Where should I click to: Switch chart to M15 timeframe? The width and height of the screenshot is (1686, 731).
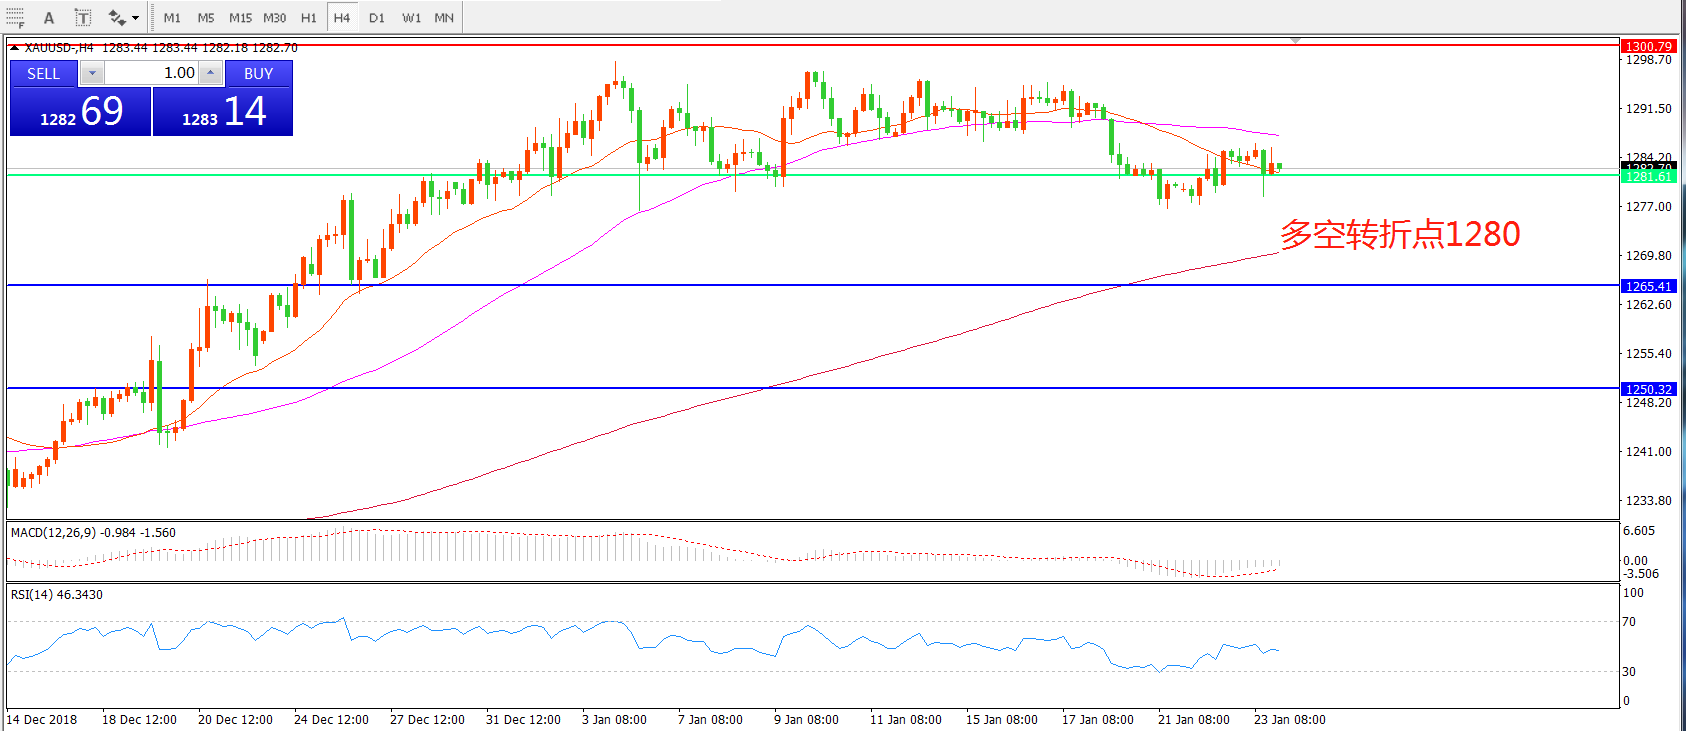(x=240, y=18)
